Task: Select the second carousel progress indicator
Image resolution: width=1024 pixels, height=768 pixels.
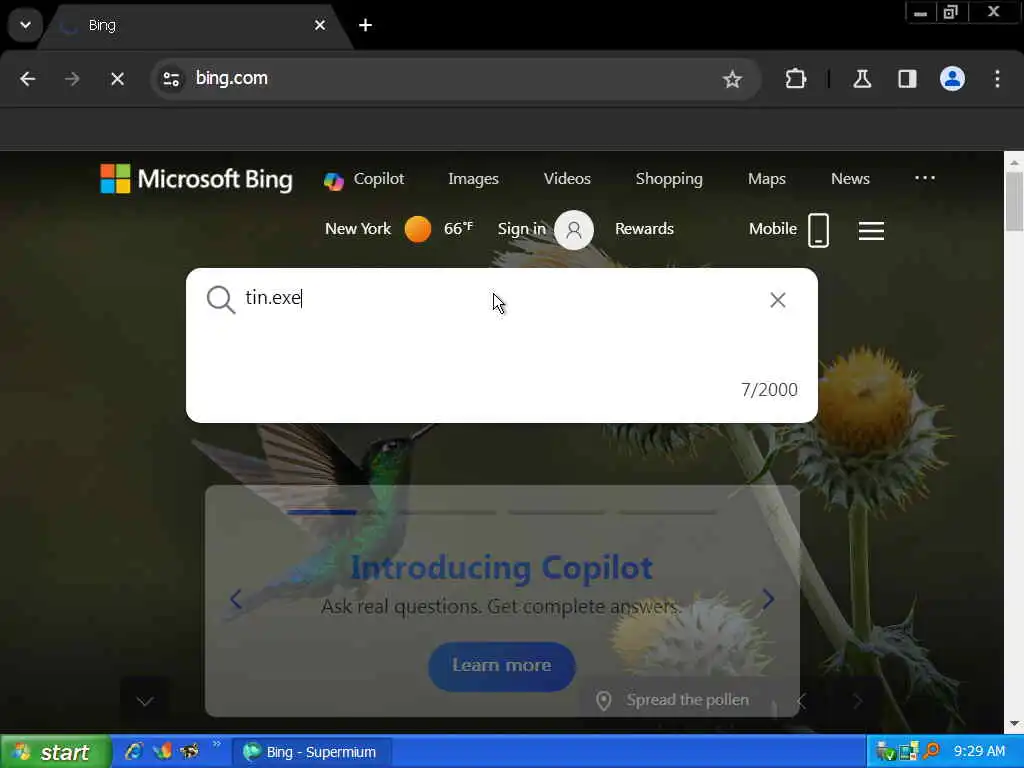Action: click(448, 513)
